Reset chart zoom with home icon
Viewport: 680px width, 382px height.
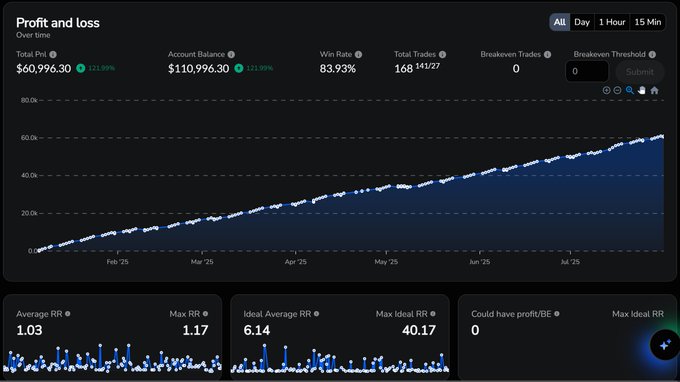click(x=654, y=90)
